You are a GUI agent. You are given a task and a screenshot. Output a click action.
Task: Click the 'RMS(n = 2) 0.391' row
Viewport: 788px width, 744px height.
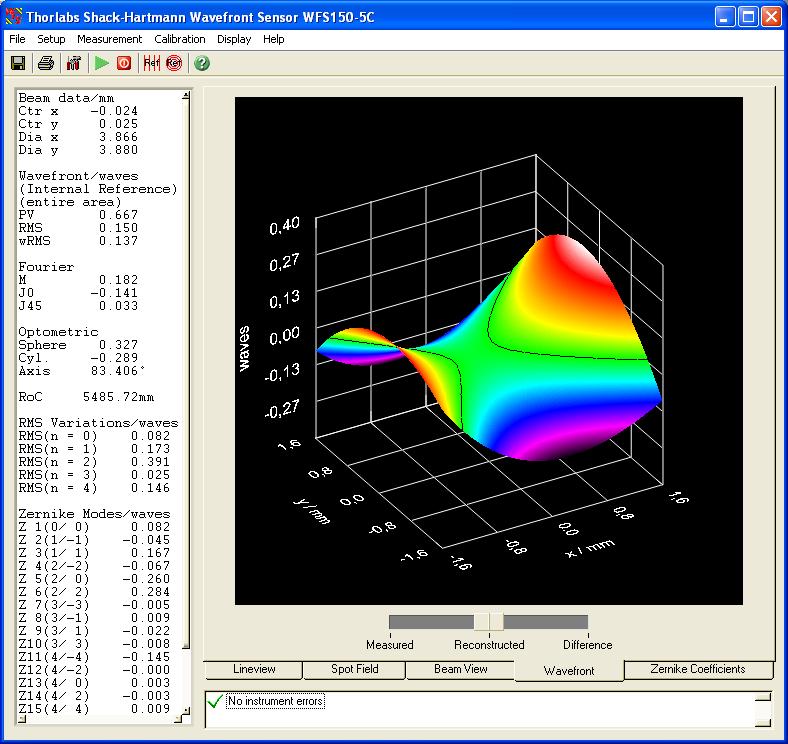point(94,461)
